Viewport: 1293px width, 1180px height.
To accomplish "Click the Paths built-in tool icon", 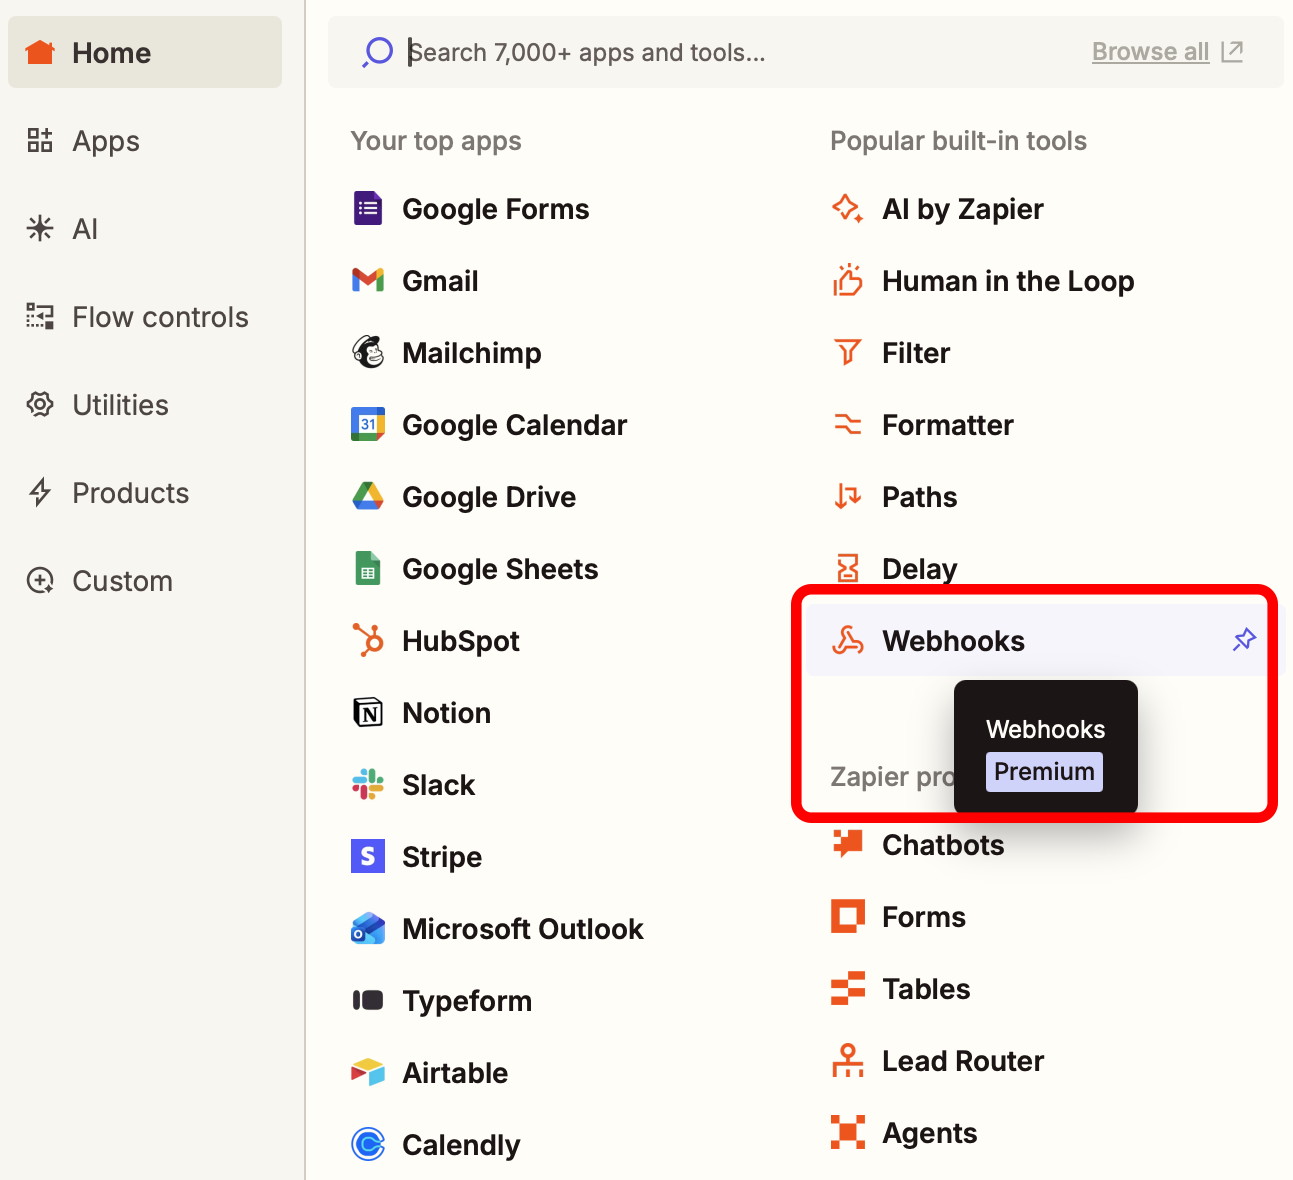I will [847, 496].
